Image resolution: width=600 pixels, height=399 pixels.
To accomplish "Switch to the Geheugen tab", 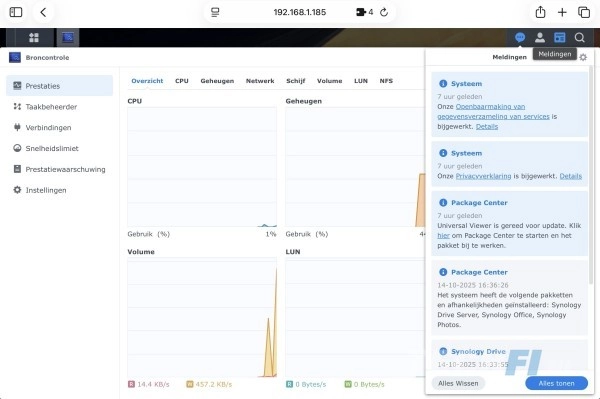I will (217, 81).
